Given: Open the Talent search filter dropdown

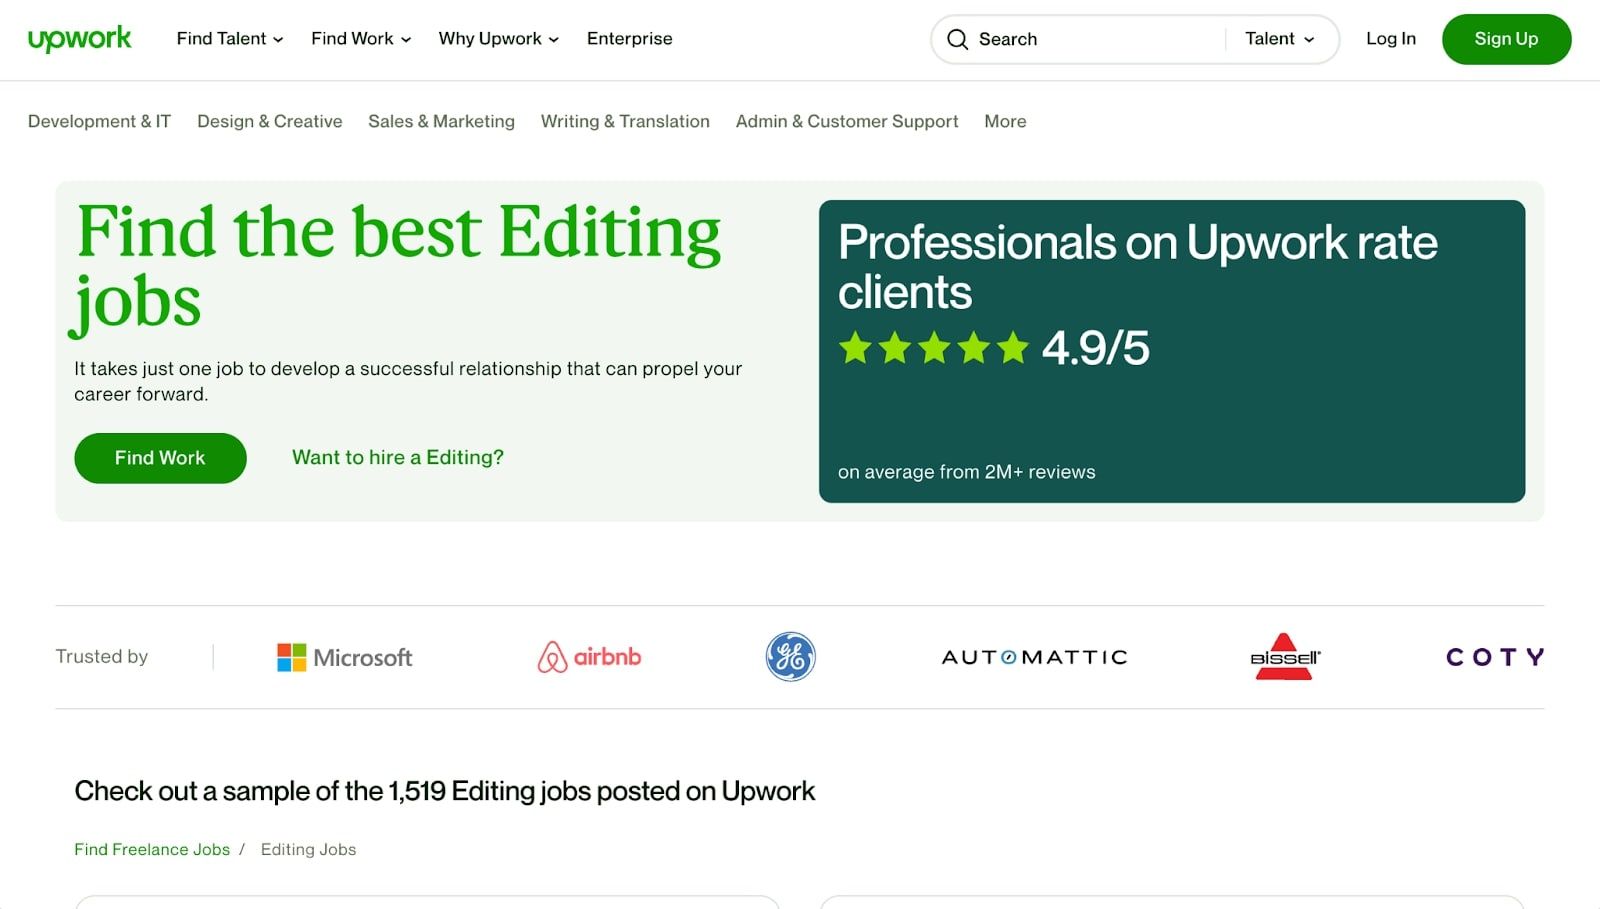Looking at the screenshot, I should click(x=1279, y=39).
